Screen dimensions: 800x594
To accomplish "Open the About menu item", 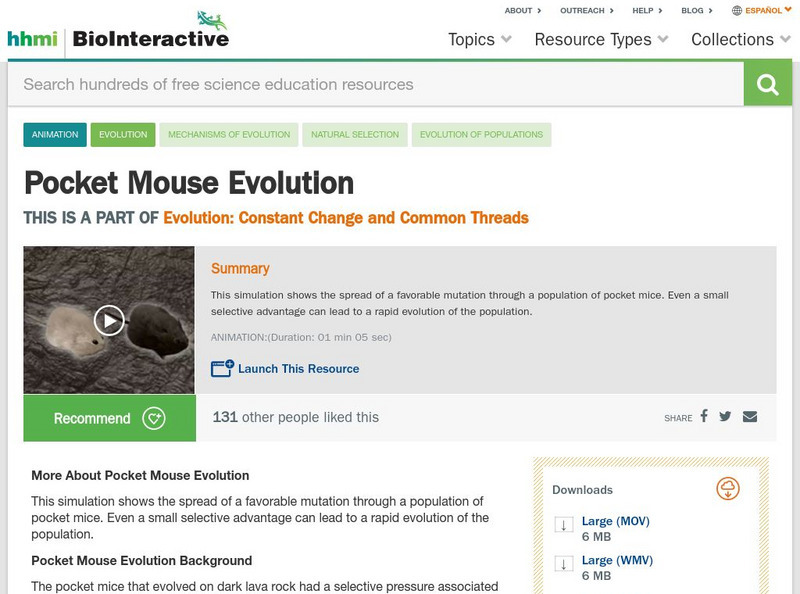I will click(523, 11).
